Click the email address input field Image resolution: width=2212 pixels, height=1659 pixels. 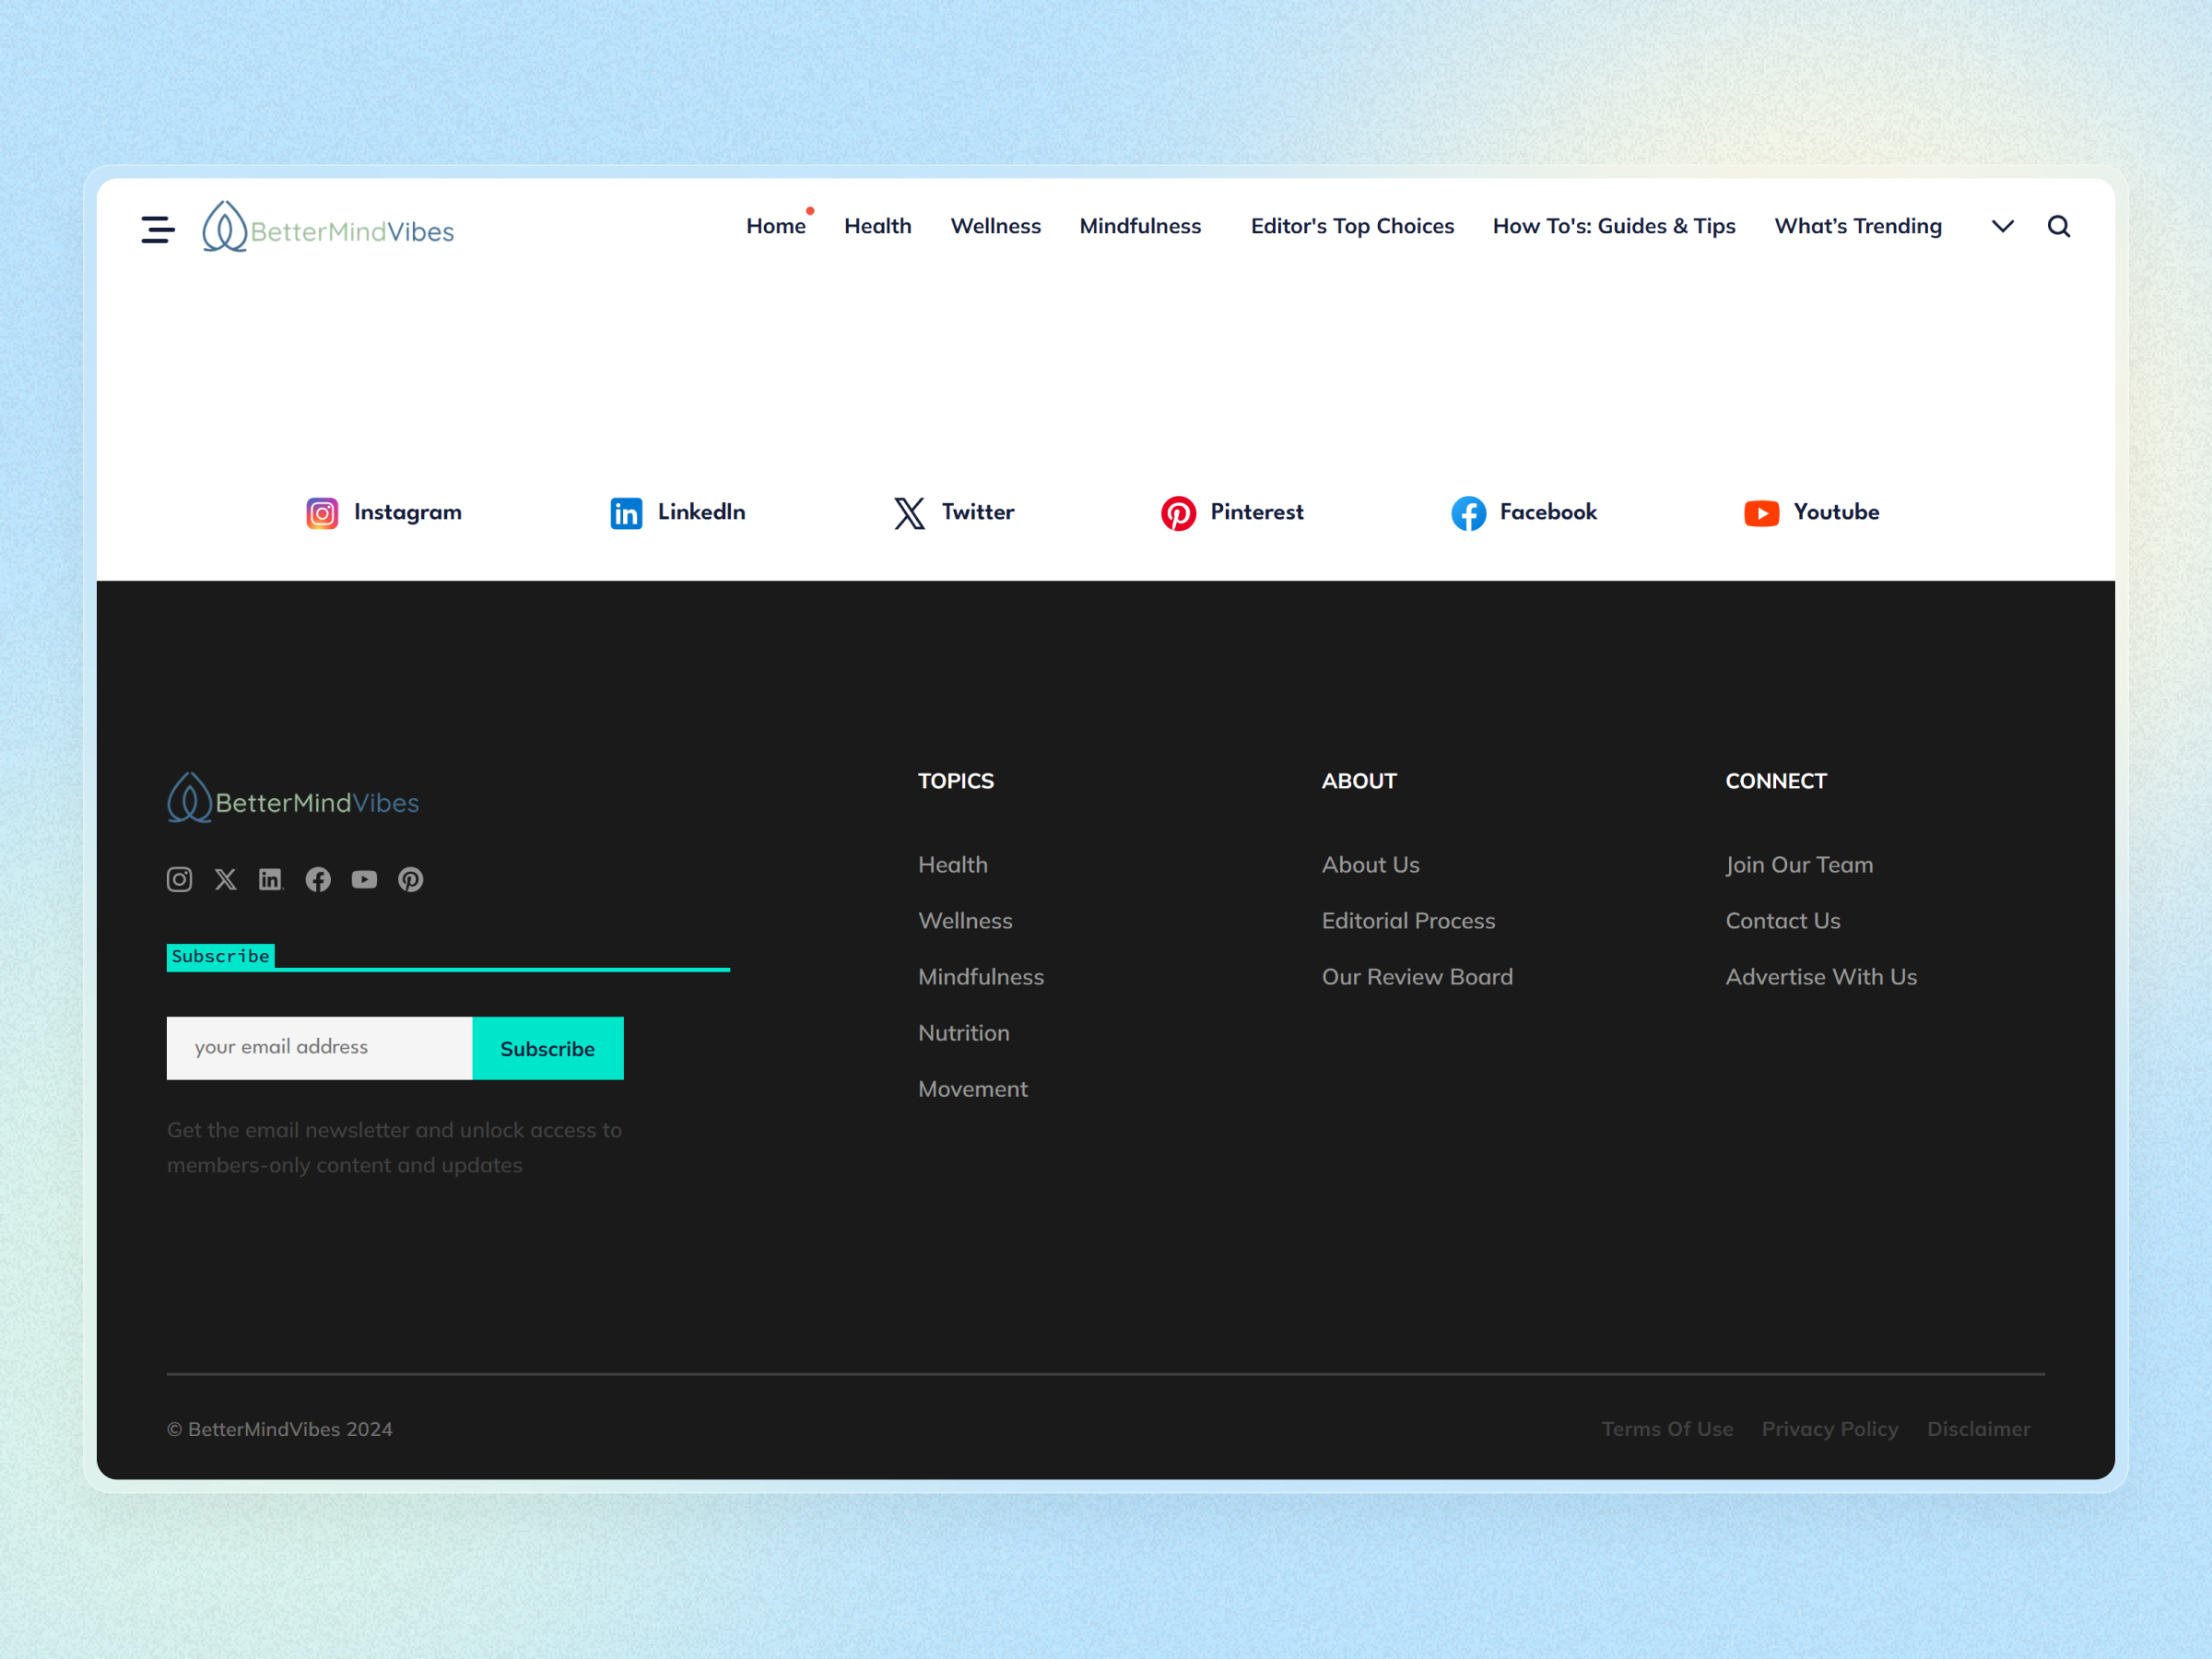pyautogui.click(x=319, y=1047)
